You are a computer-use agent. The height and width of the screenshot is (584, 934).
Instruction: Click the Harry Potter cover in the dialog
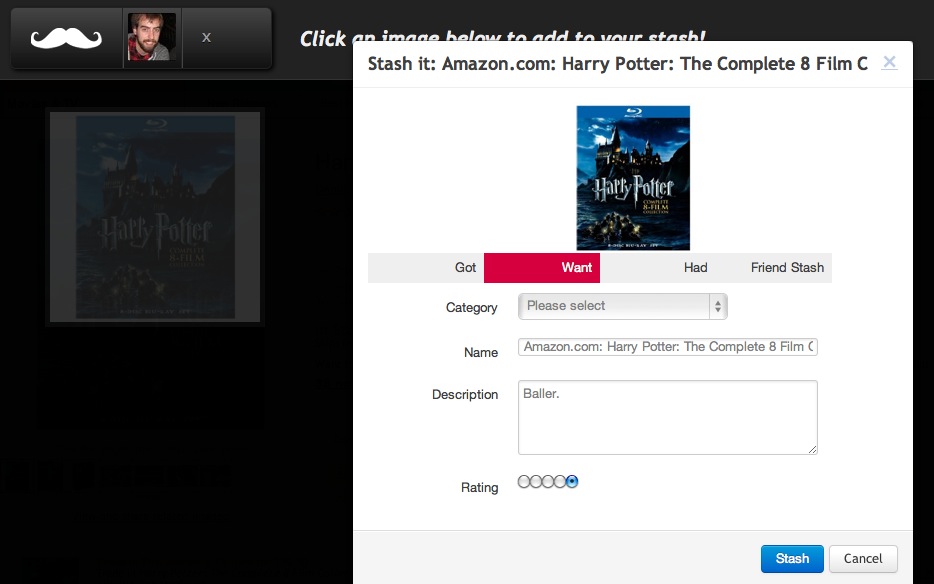633,178
